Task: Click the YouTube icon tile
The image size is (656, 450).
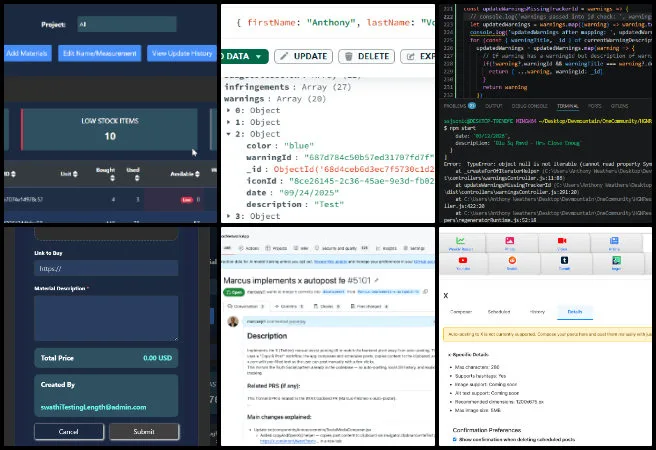Action: coord(463,260)
